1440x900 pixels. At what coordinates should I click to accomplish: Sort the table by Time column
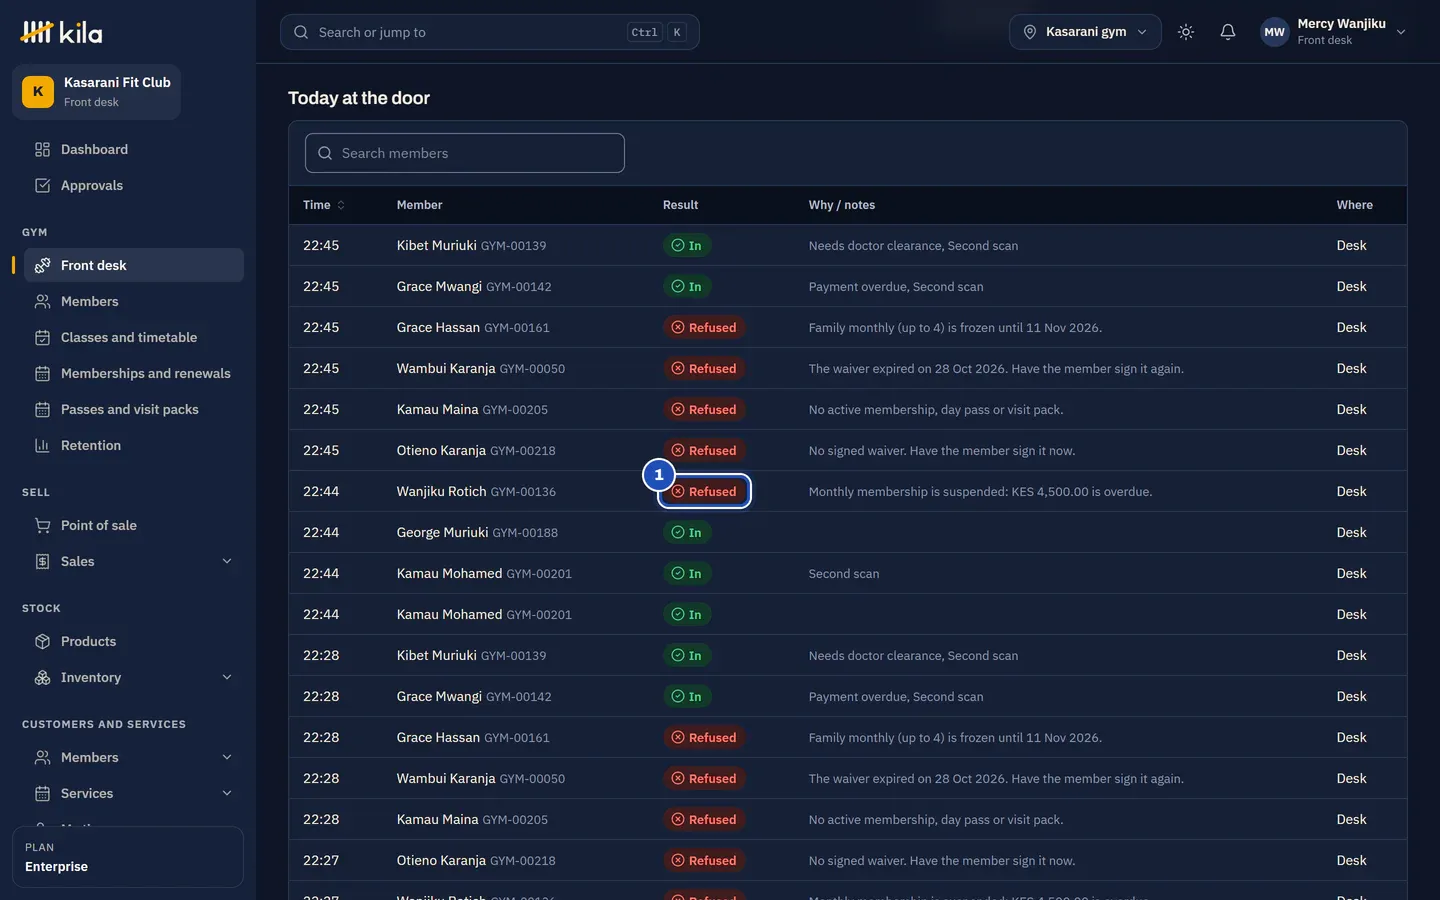point(324,205)
